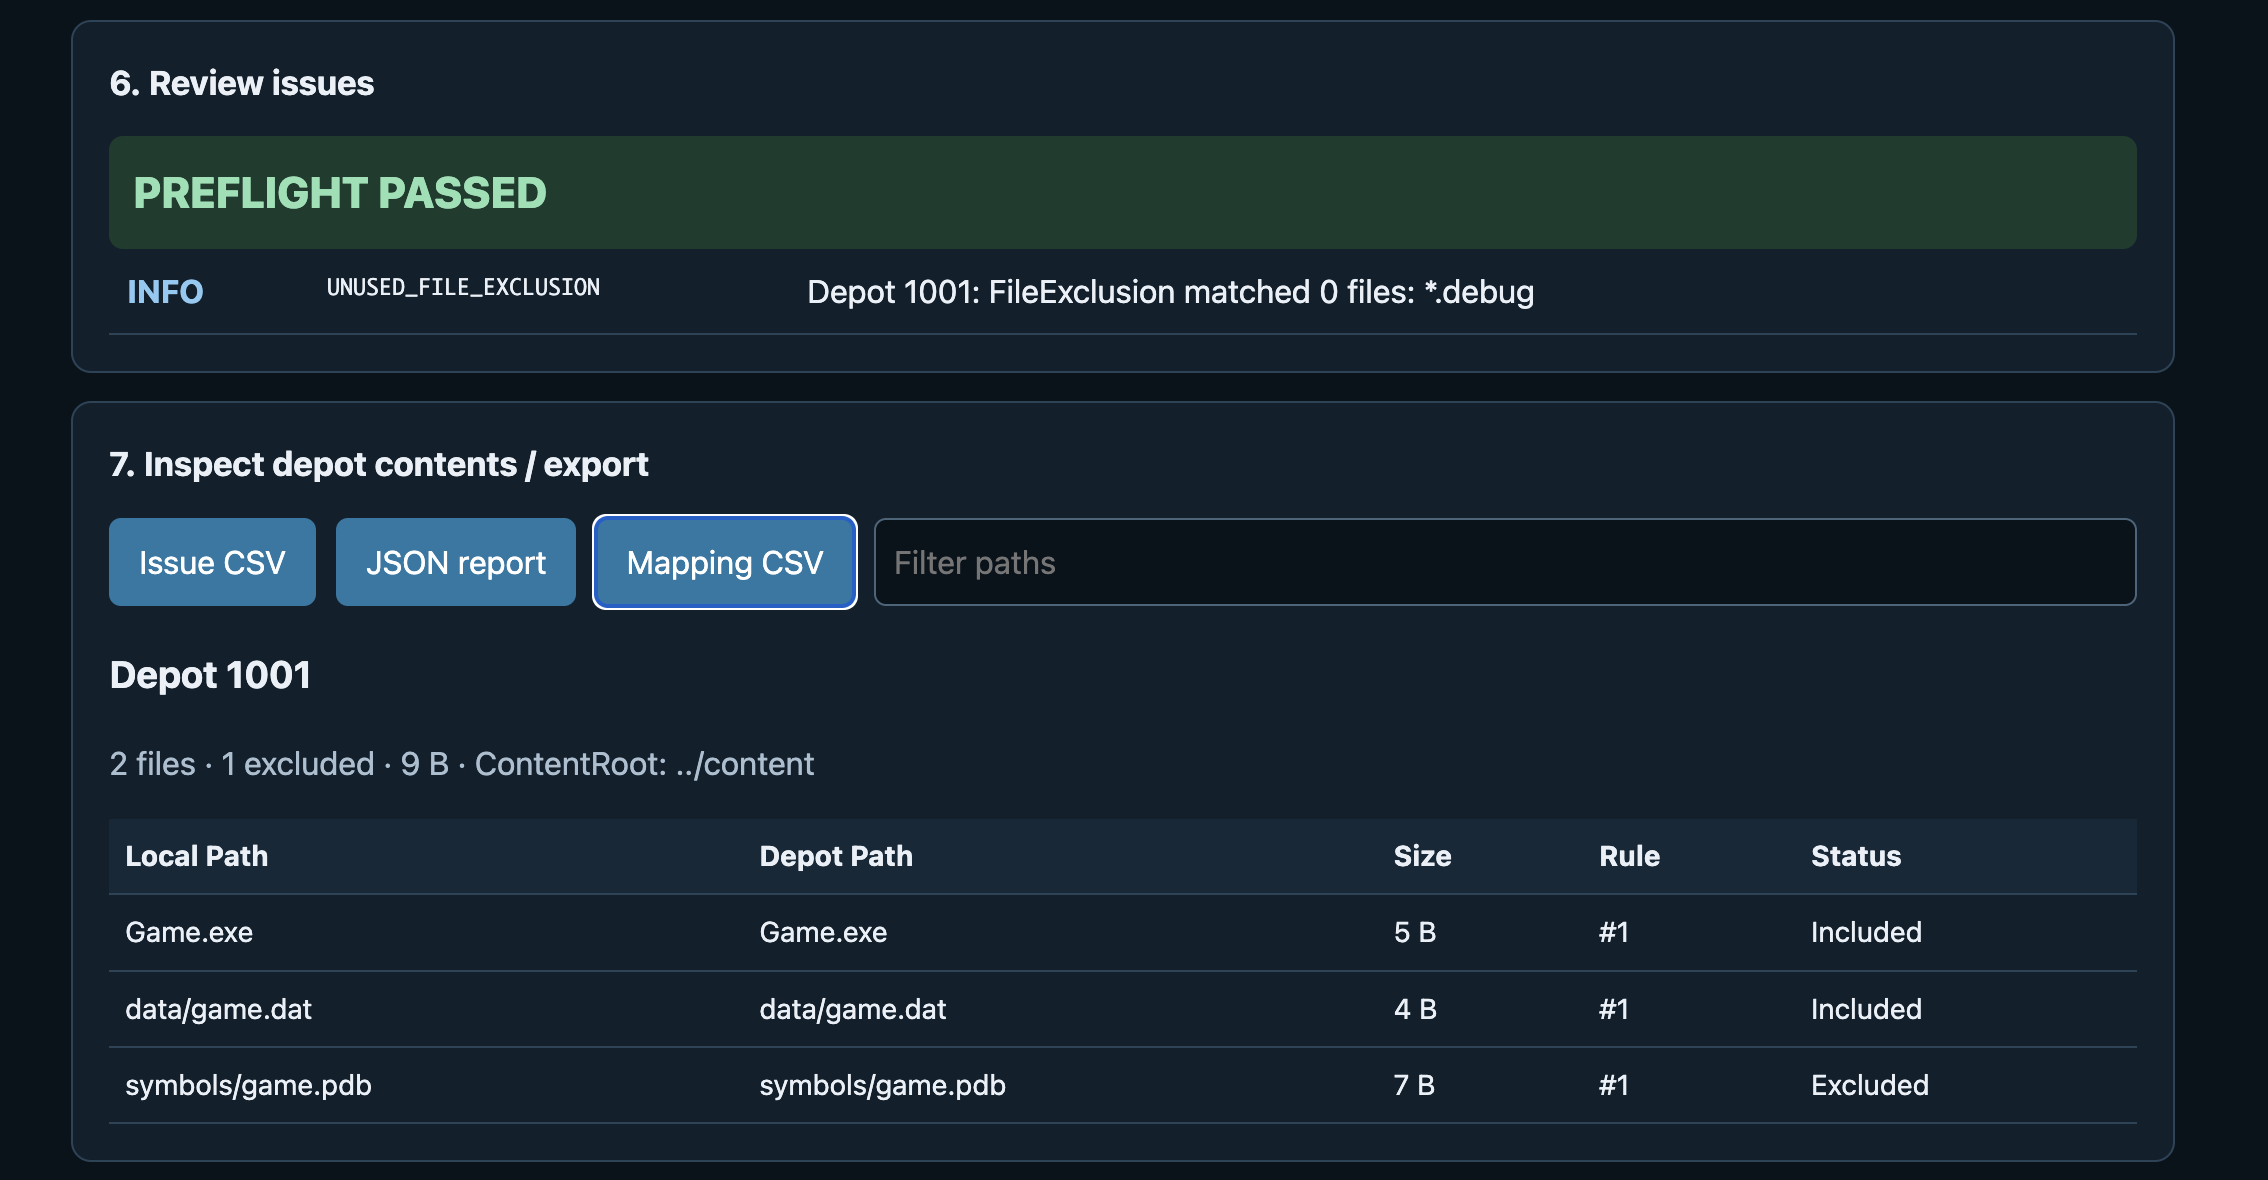
Task: Select Game.exe in Local Path column
Action: 189,932
